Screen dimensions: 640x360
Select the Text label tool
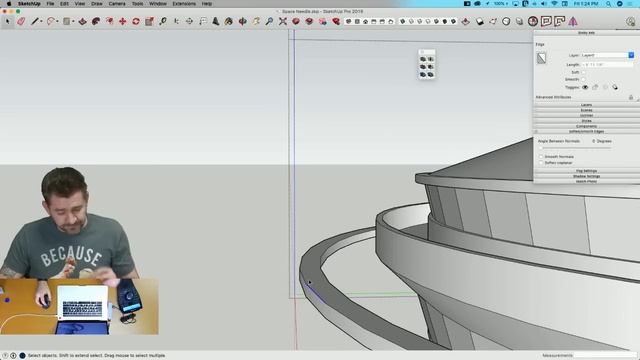click(x=203, y=21)
